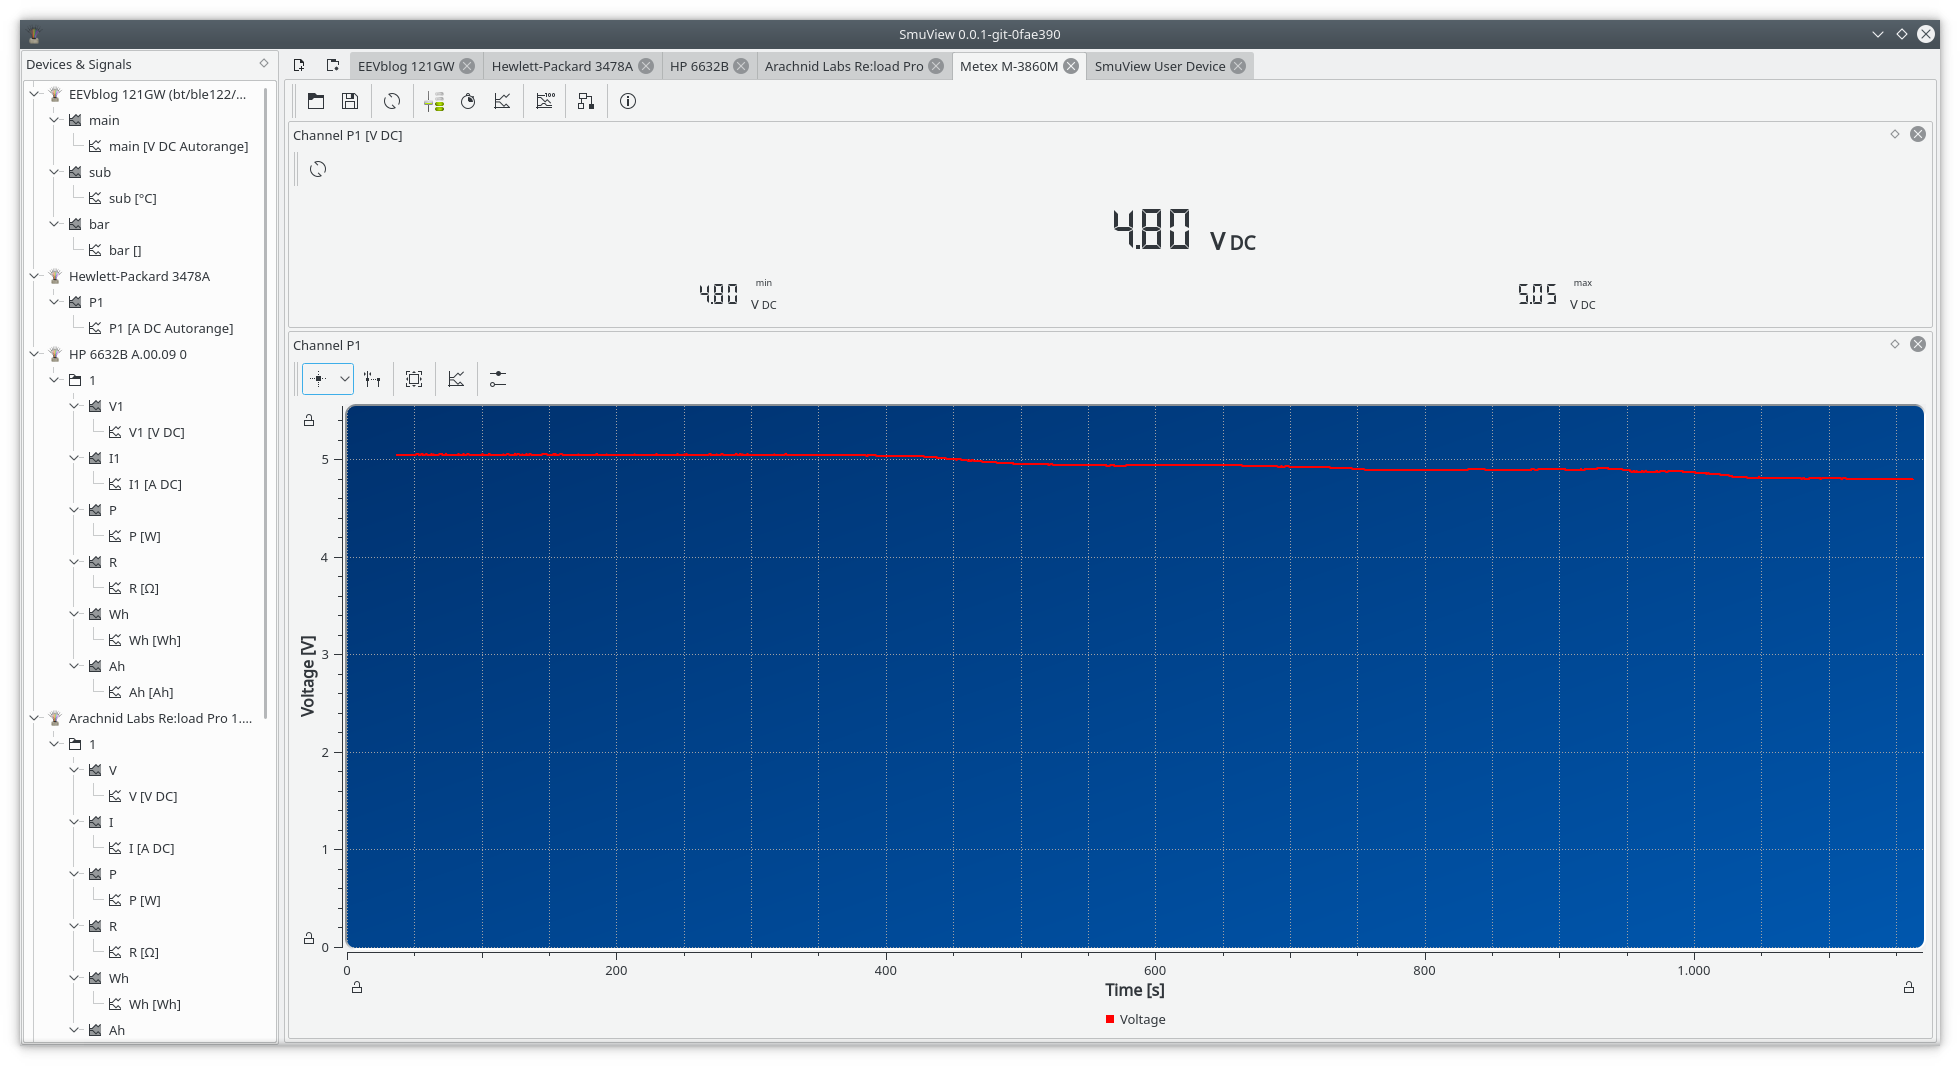Collapse the Hewlett-Packard 3478A tree node
The height and width of the screenshot is (1066, 1960).
pos(35,276)
